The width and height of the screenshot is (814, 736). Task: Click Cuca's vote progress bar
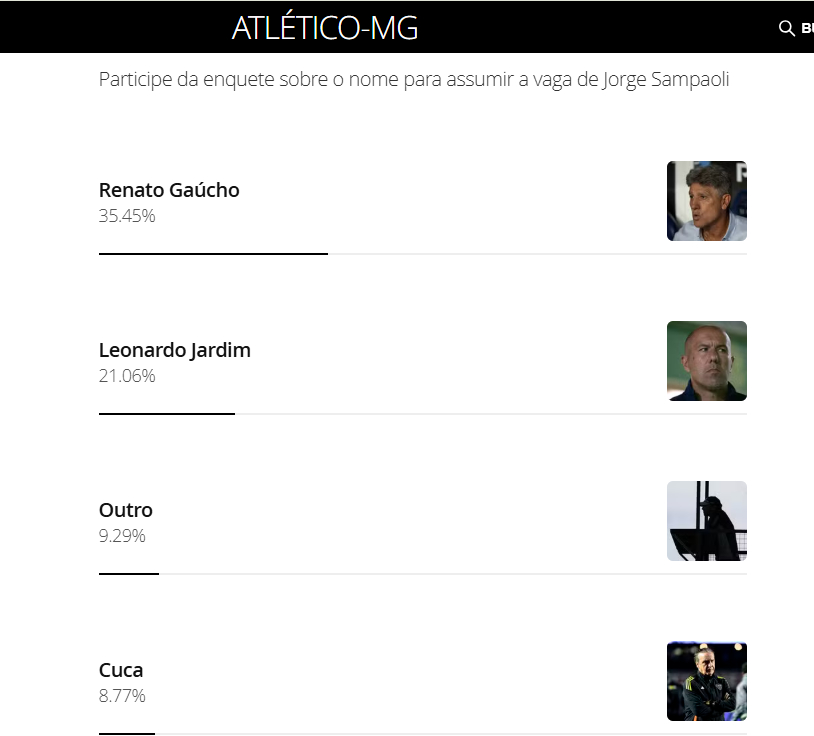pyautogui.click(x=127, y=733)
